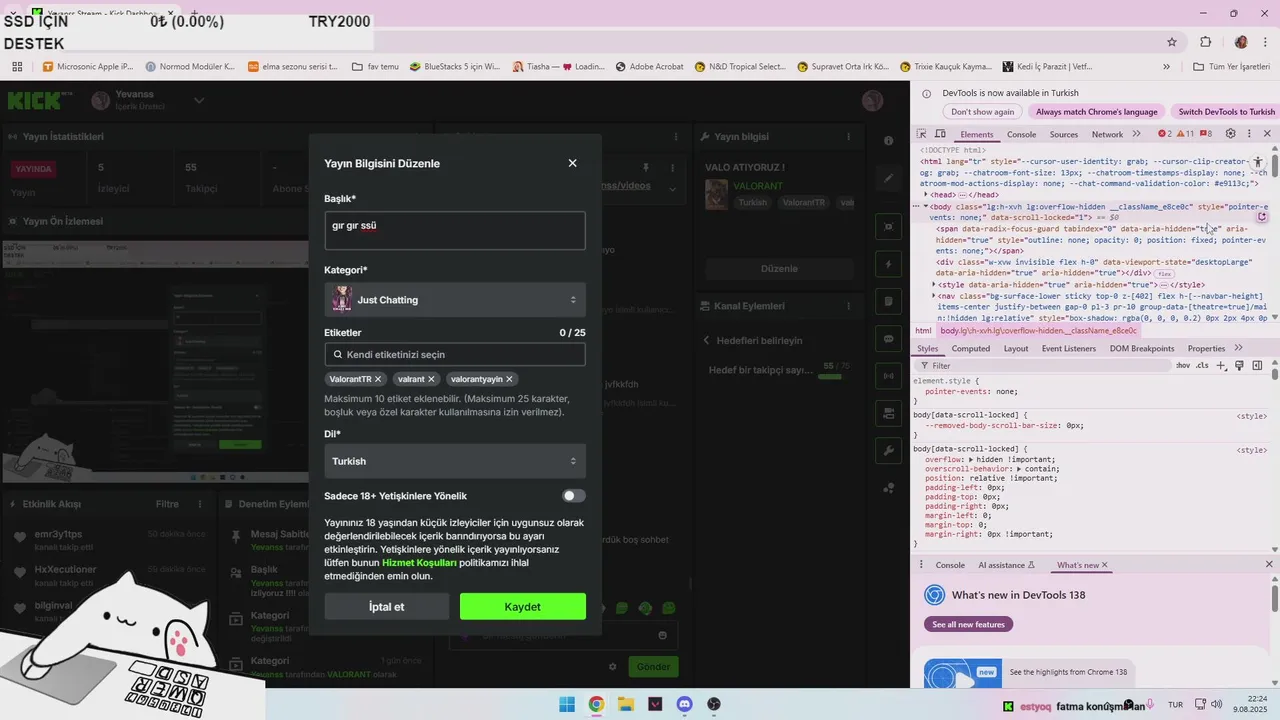Remove the valorantyayin tag
This screenshot has height=720, width=1280.
pos(510,380)
